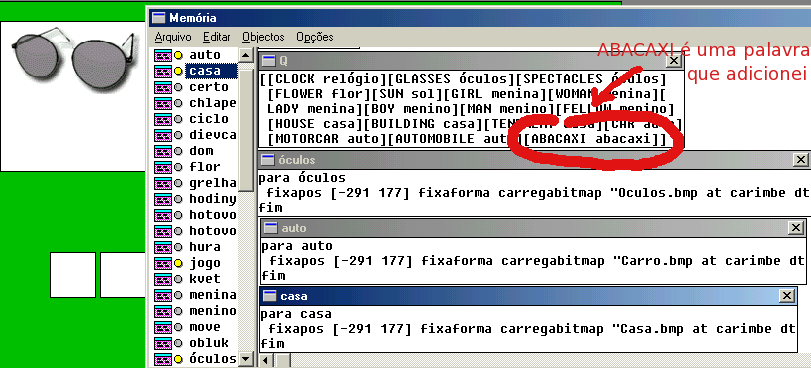
Task: Click the procedure icon beside menina
Action: pos(162,295)
